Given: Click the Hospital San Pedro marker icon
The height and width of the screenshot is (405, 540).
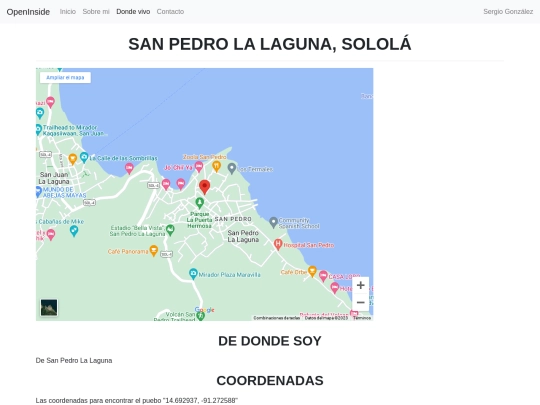Looking at the screenshot, I should 278,244.
